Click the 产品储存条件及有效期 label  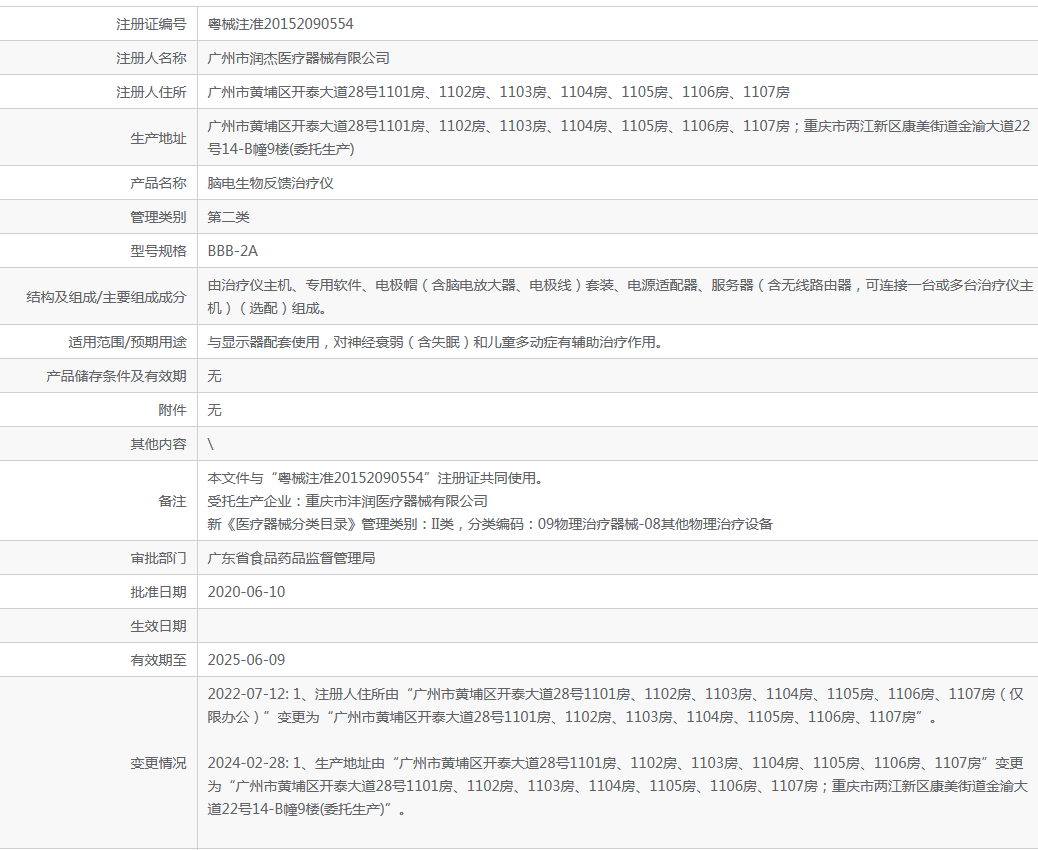pos(117,376)
